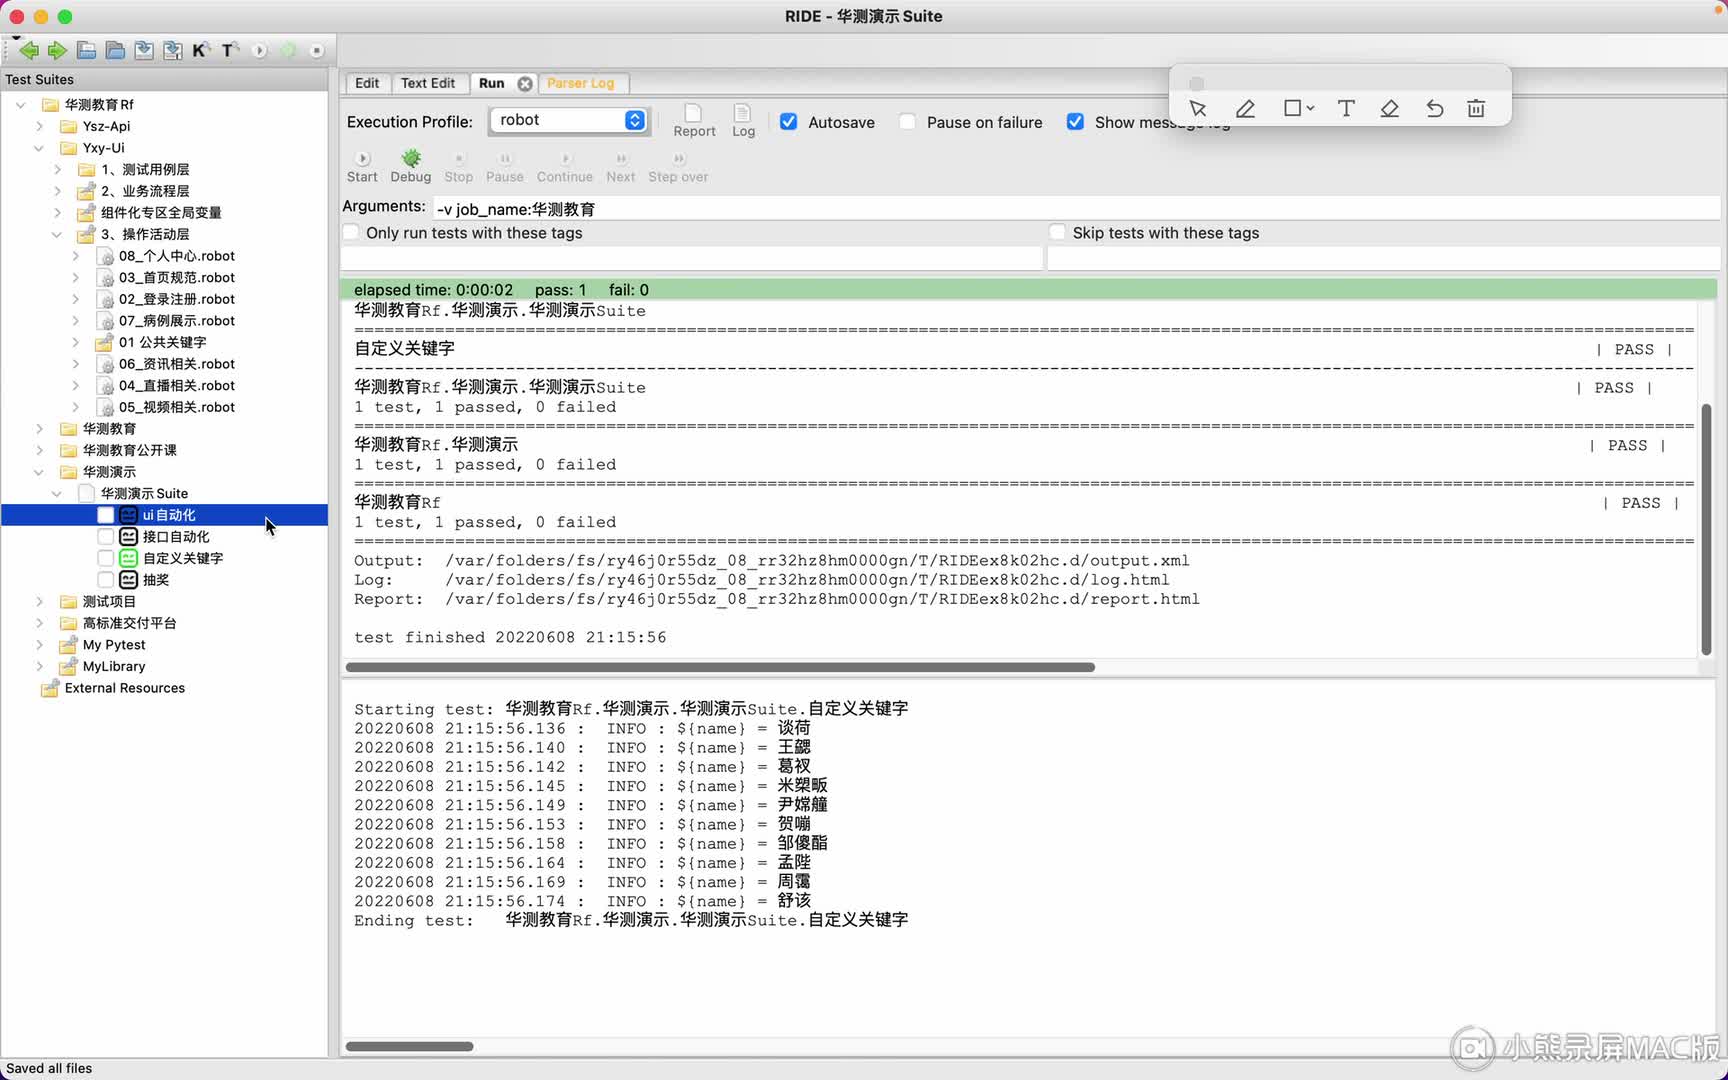
Task: Click message log horizontal scrollbar
Action: pos(409,1046)
